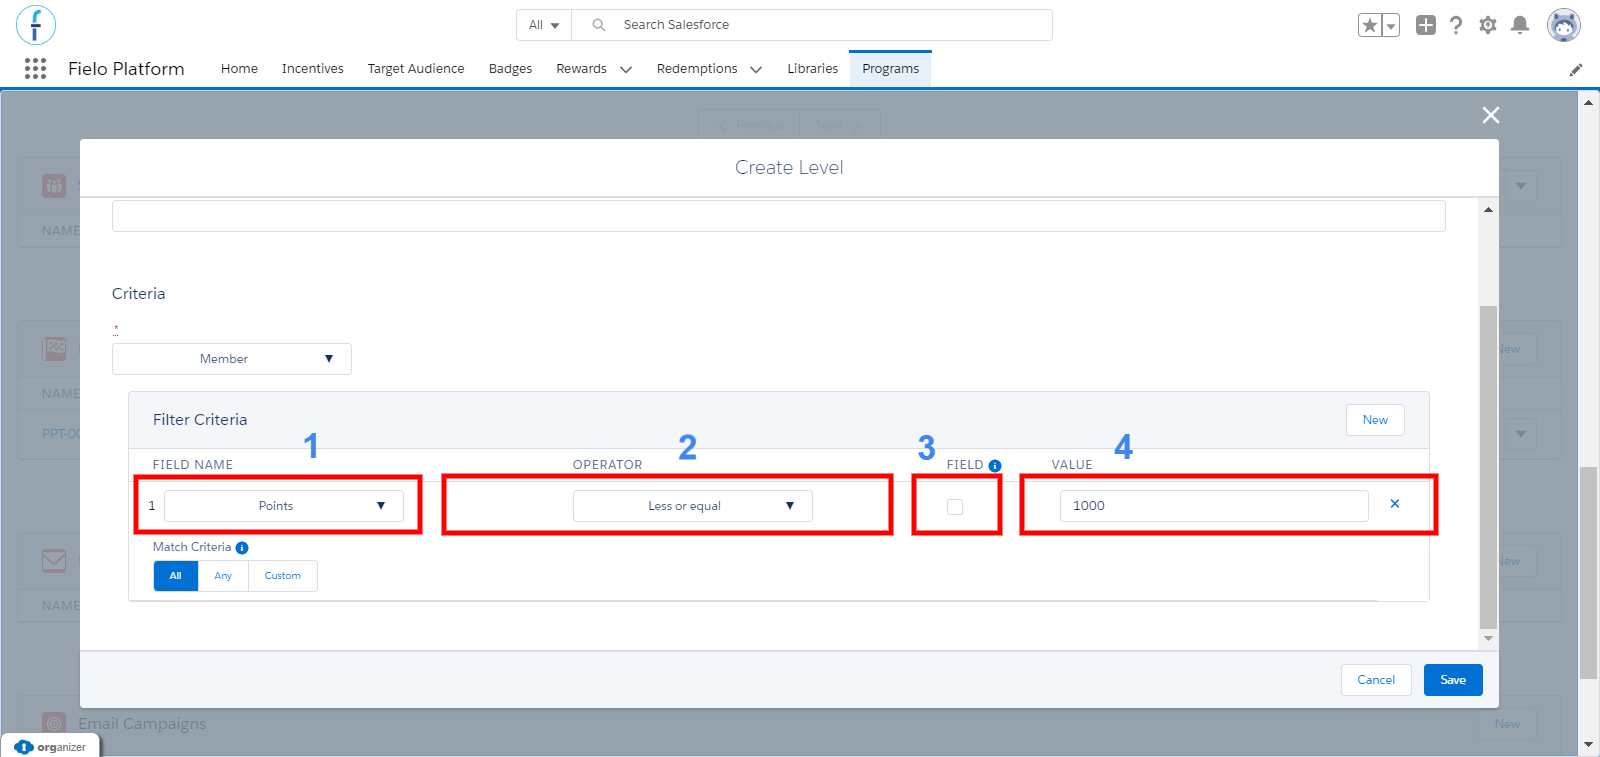
Task: Expand the Favorites list dropdown arrow
Action: click(1391, 26)
